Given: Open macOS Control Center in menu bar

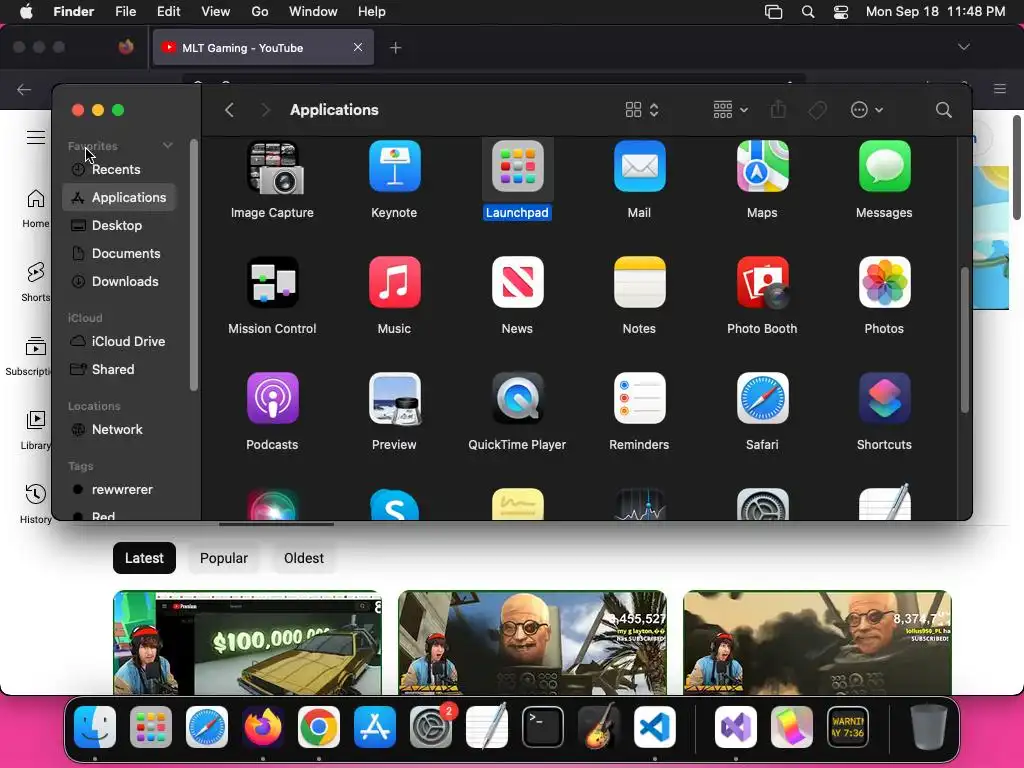Looking at the screenshot, I should click(x=841, y=12).
